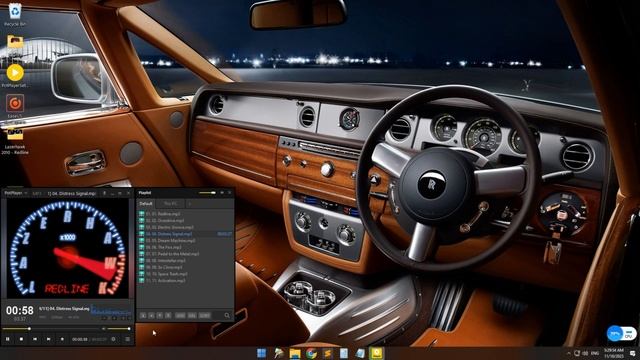This screenshot has width=640, height=360.
Task: Select 09. So Close.mp3 in the playlist
Action: click(x=186, y=267)
